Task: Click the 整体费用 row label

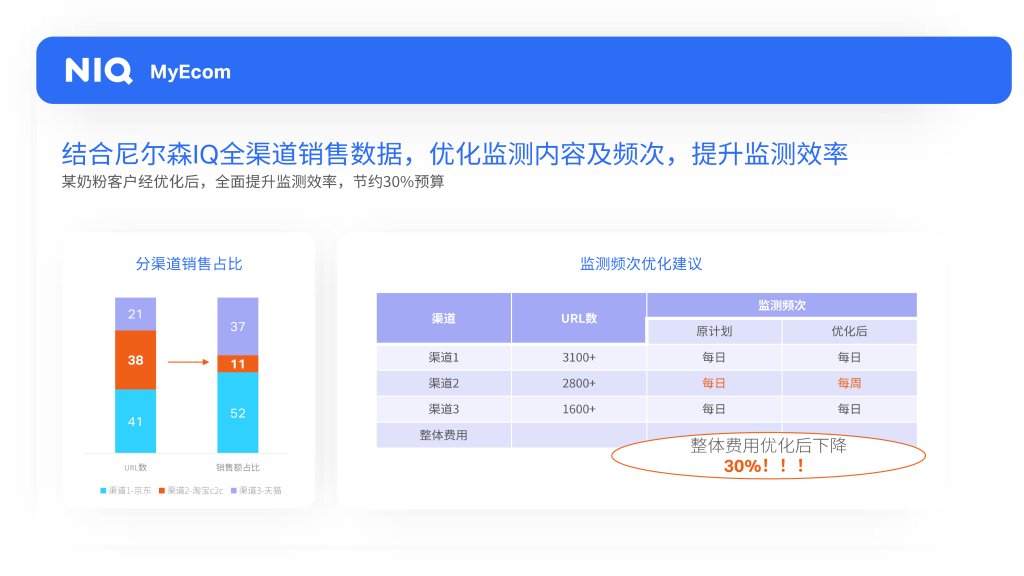Action: point(443,435)
